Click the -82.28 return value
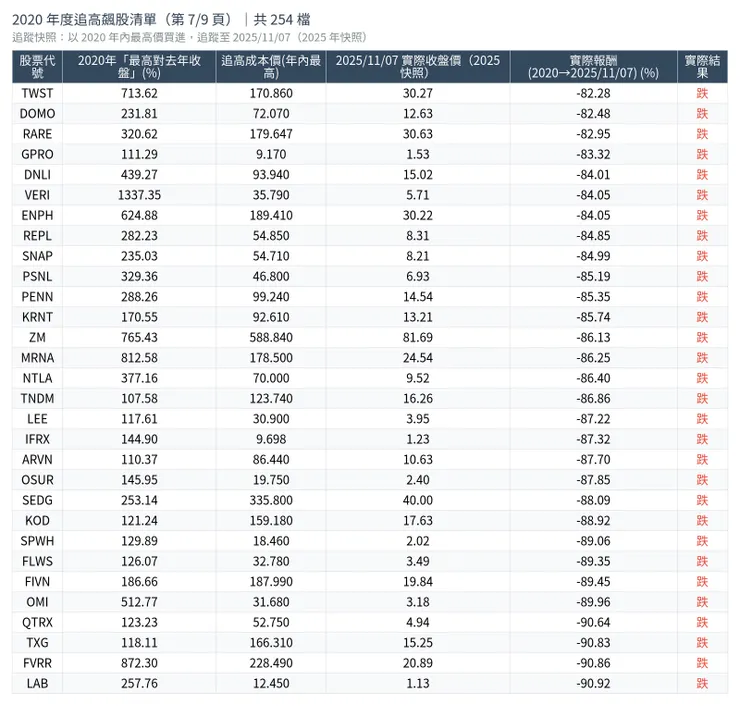Screen dimensions: 740x706 [593, 93]
